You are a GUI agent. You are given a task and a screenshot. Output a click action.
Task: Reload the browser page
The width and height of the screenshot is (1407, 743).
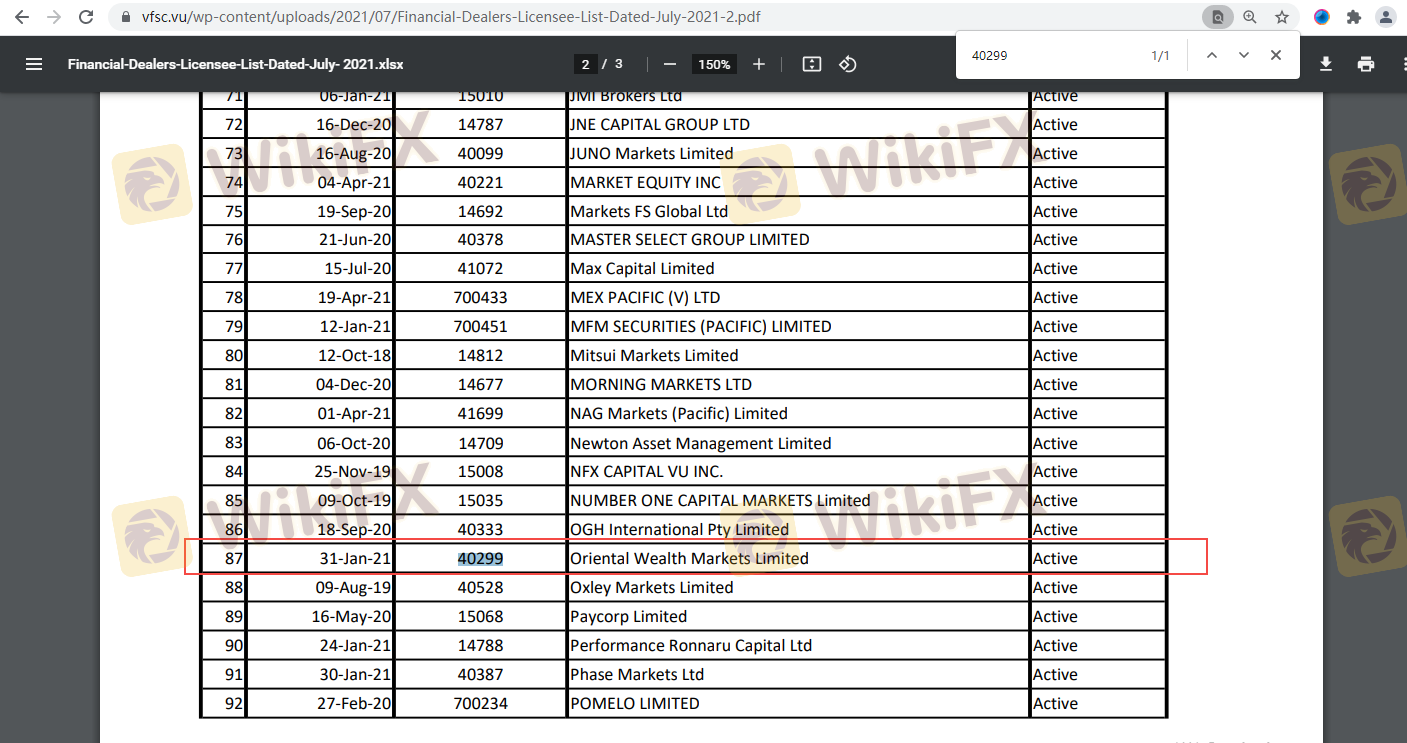point(86,17)
